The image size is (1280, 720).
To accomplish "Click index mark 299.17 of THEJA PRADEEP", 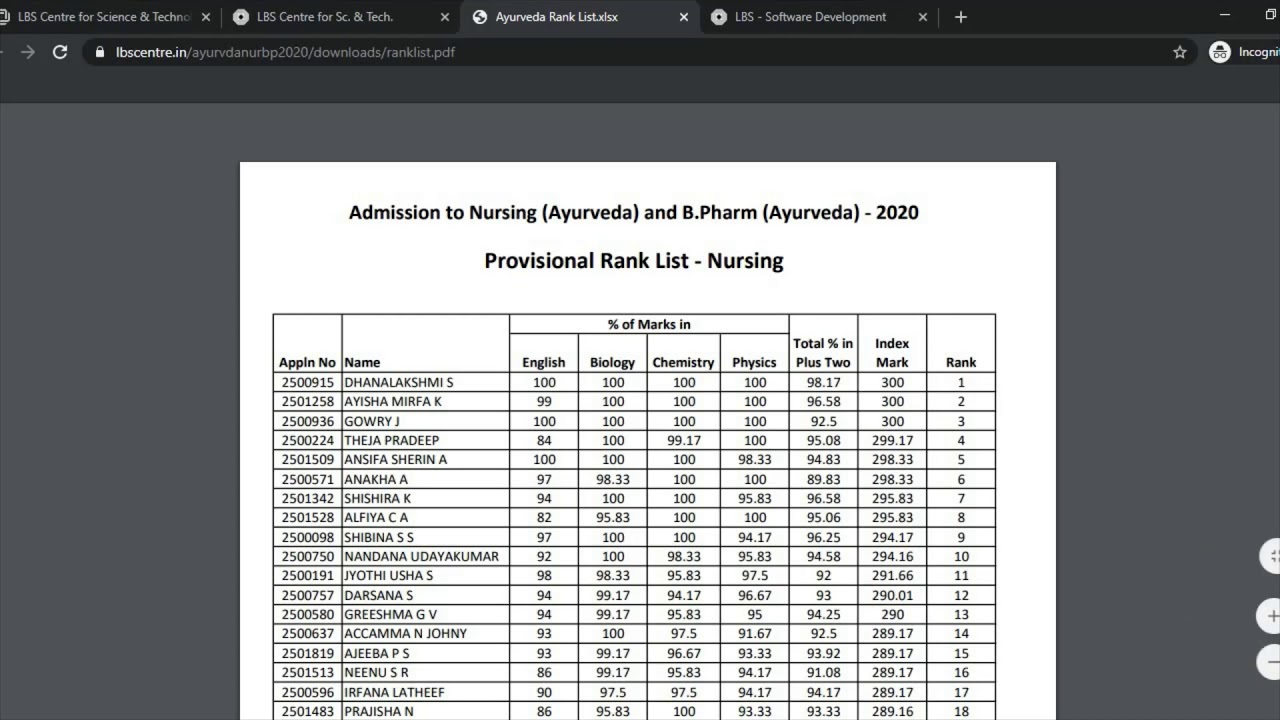I will (x=892, y=440).
